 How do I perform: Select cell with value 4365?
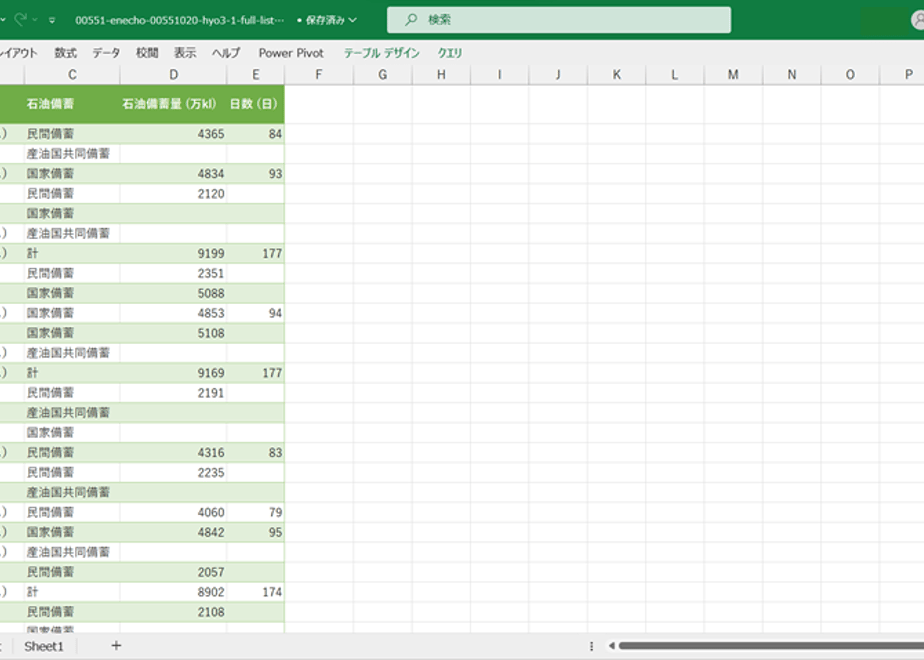tap(173, 134)
